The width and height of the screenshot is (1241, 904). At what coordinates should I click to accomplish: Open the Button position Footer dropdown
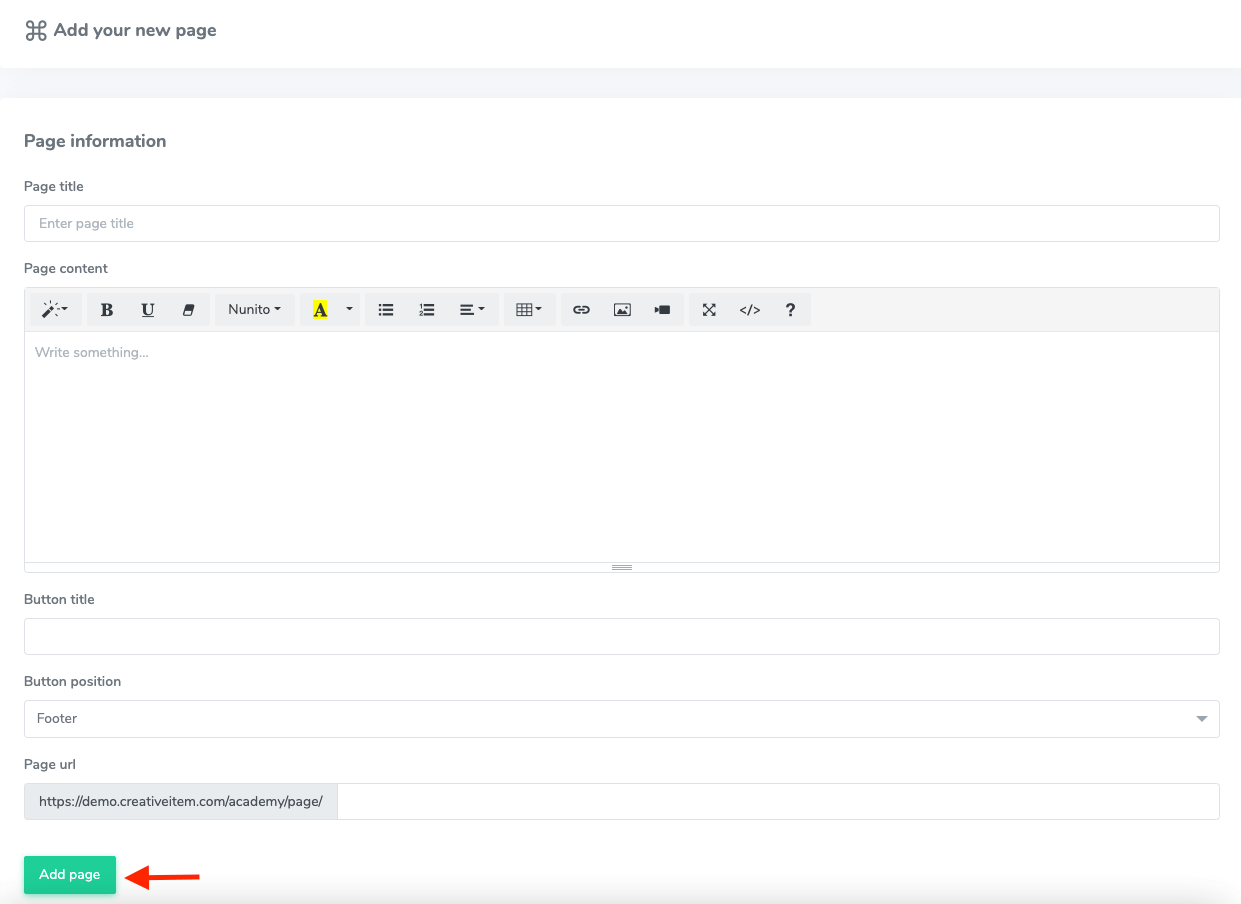(621, 718)
